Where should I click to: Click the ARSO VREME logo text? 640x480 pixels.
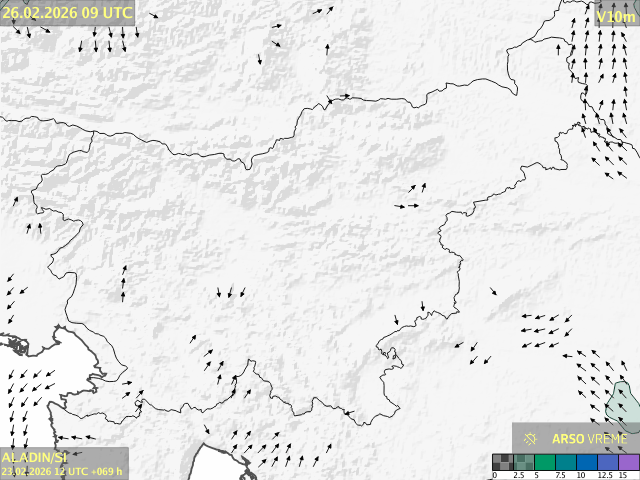point(590,438)
